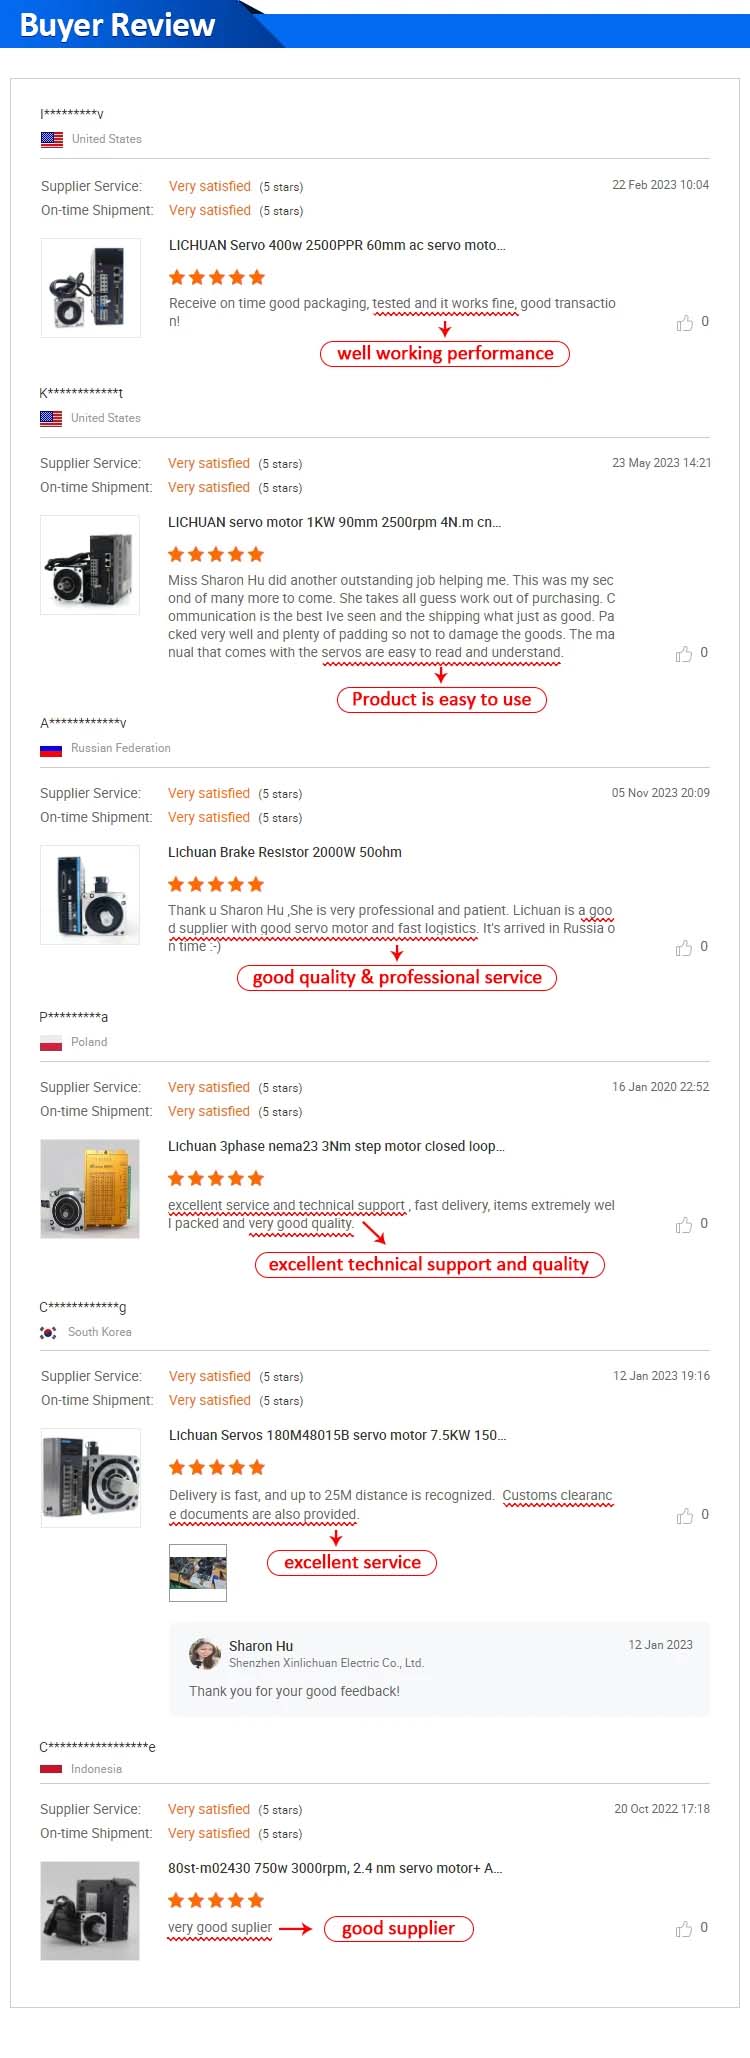
Task: Click the Russian Federation flag icon
Action: click(51, 750)
